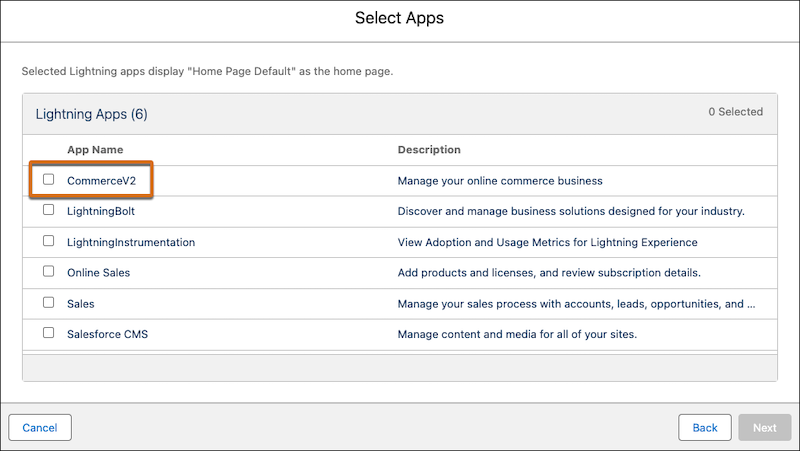Click the Cancel button
Viewport: 800px width, 451px height.
point(40,428)
